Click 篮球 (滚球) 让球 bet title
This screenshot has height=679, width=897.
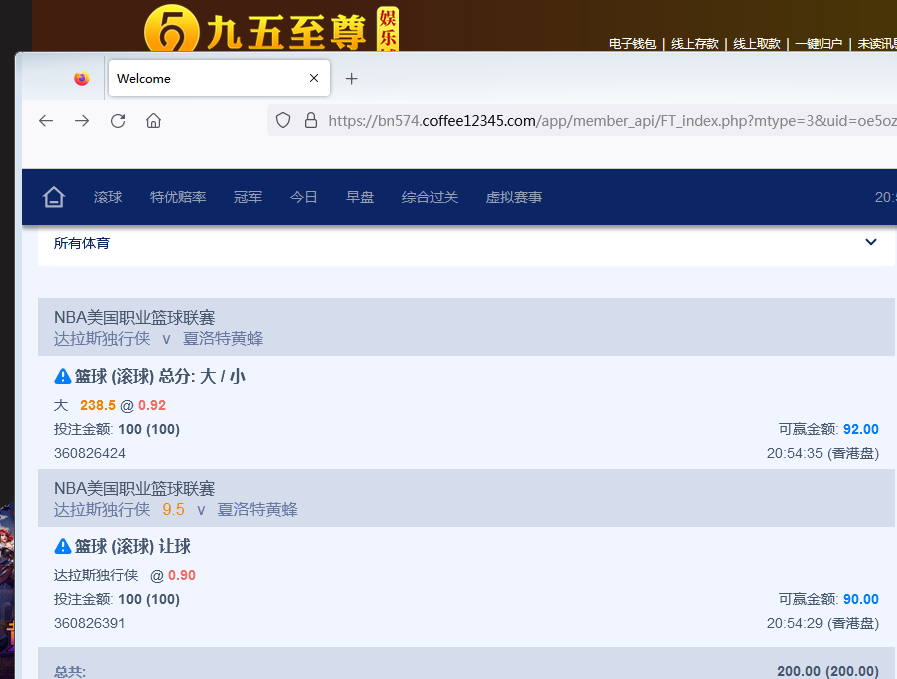point(133,547)
